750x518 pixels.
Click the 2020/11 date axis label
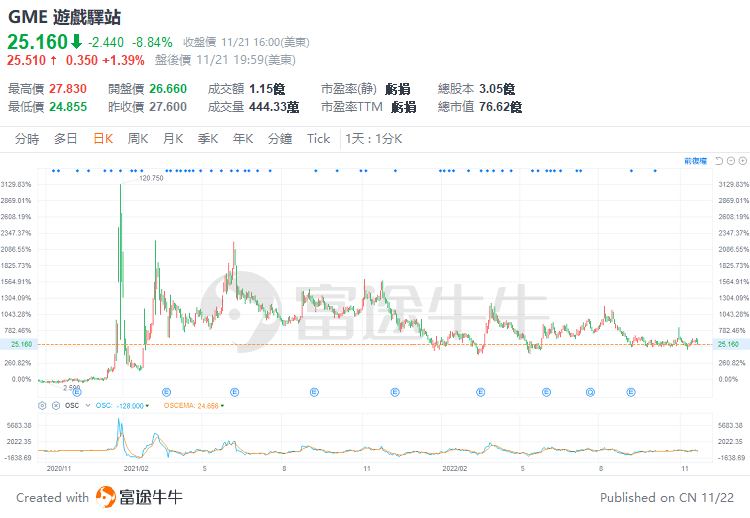click(x=59, y=469)
